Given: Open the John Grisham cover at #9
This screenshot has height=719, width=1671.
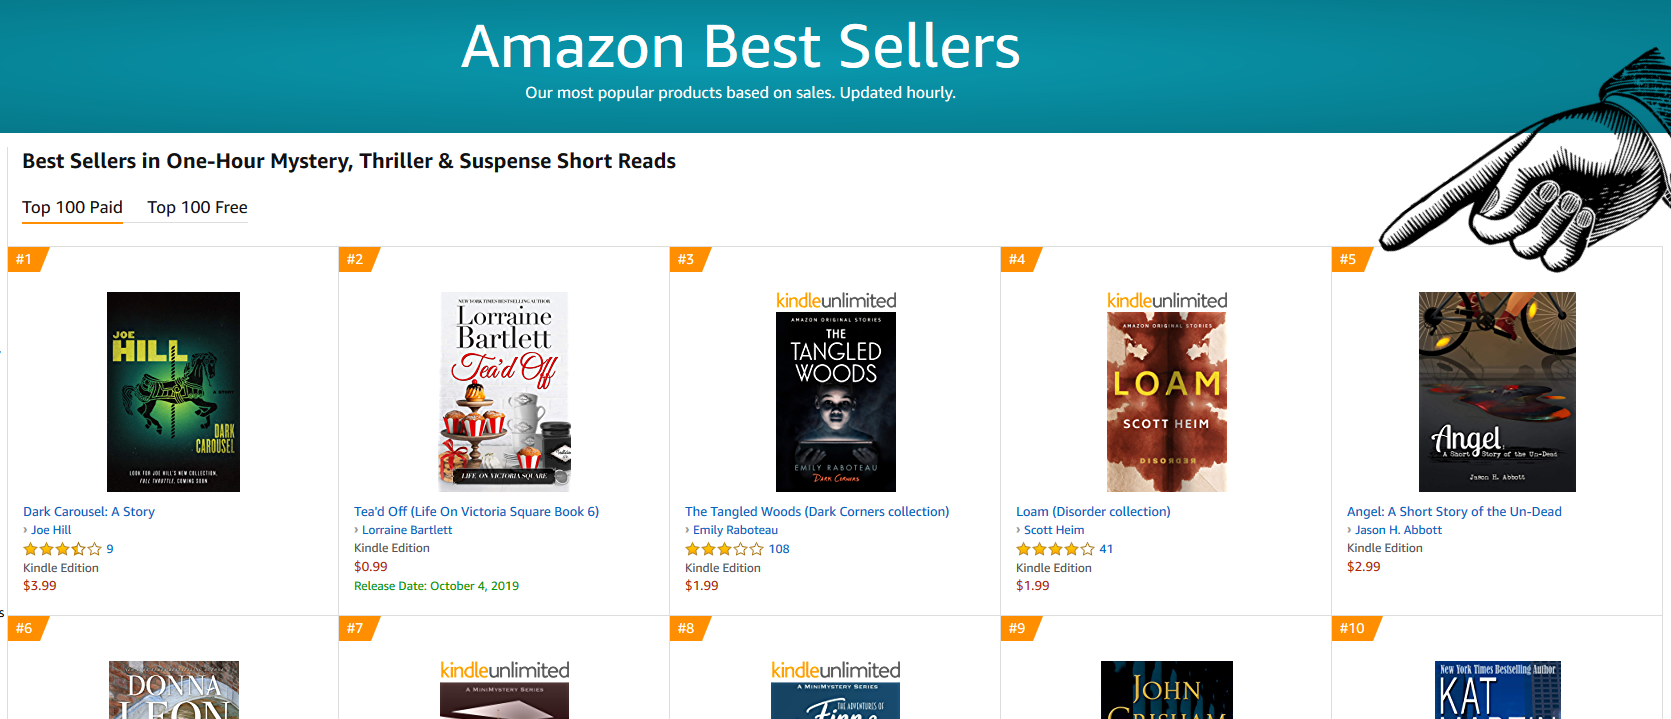Looking at the screenshot, I should (x=1167, y=690).
